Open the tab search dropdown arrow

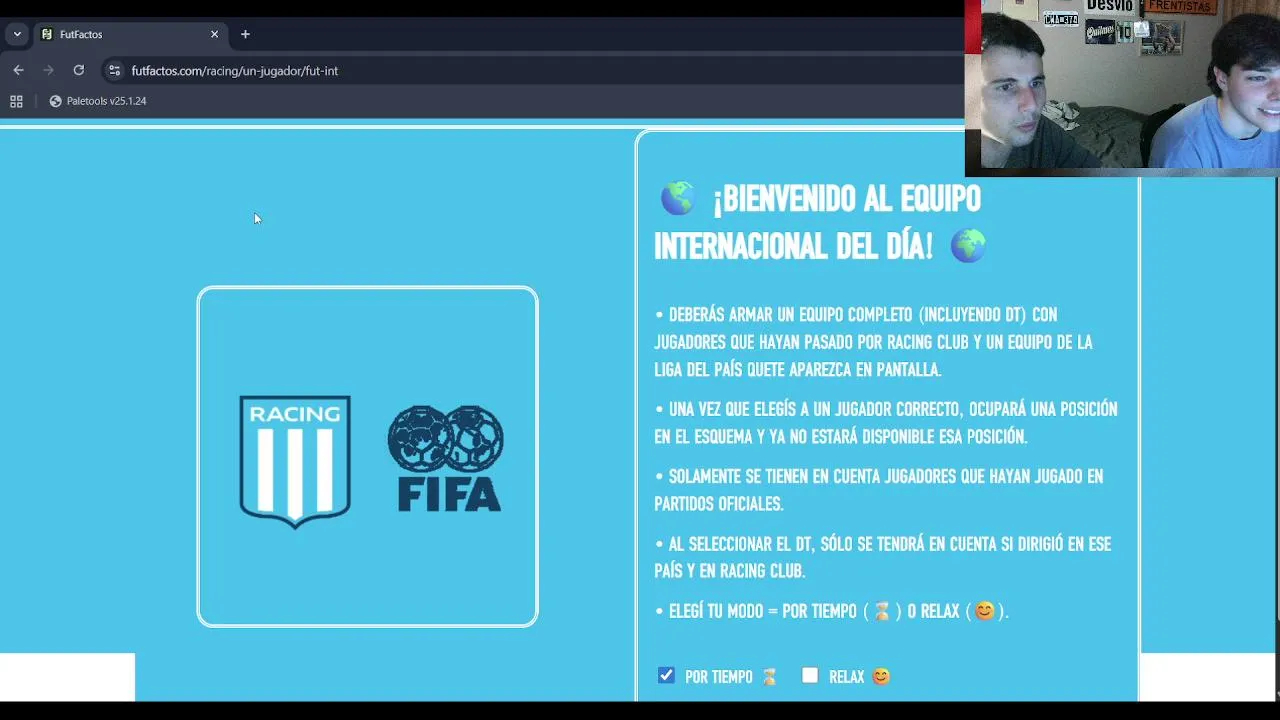click(17, 34)
